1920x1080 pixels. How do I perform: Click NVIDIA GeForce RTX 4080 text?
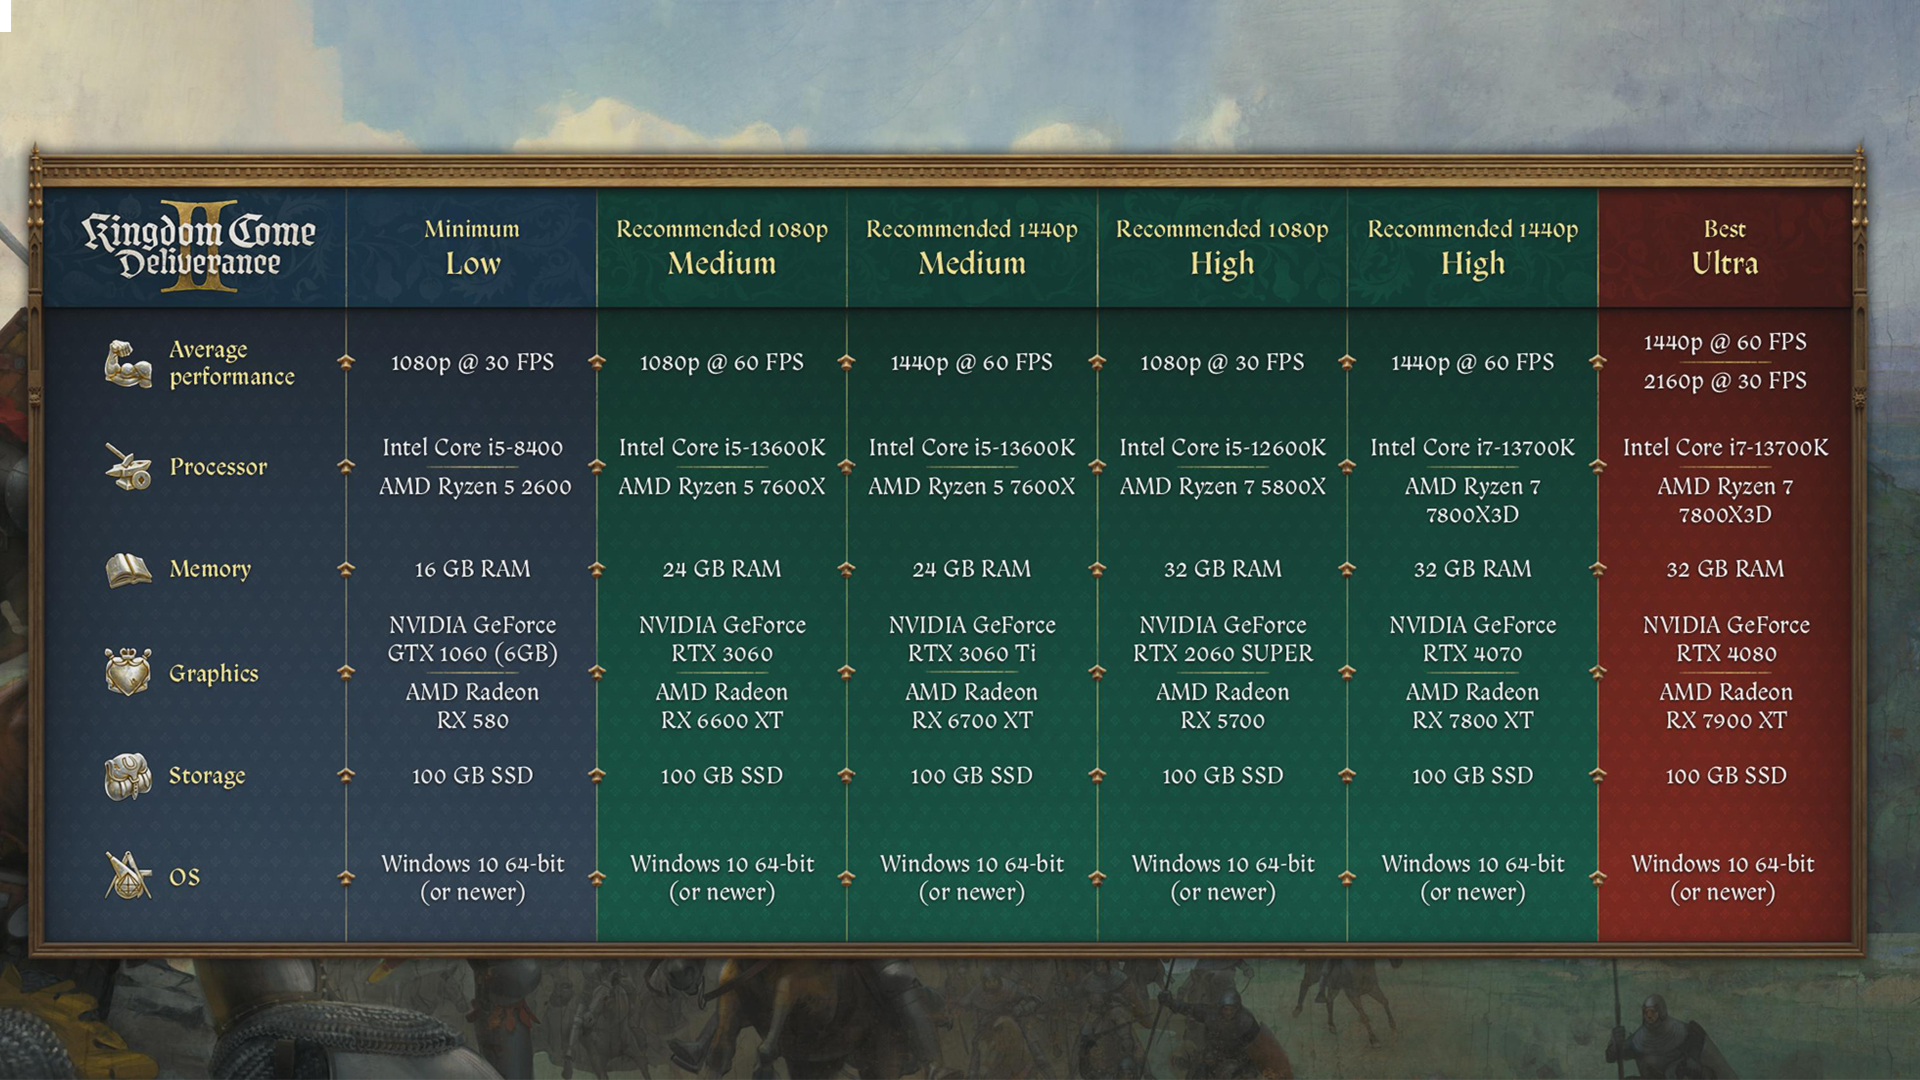tap(1726, 639)
